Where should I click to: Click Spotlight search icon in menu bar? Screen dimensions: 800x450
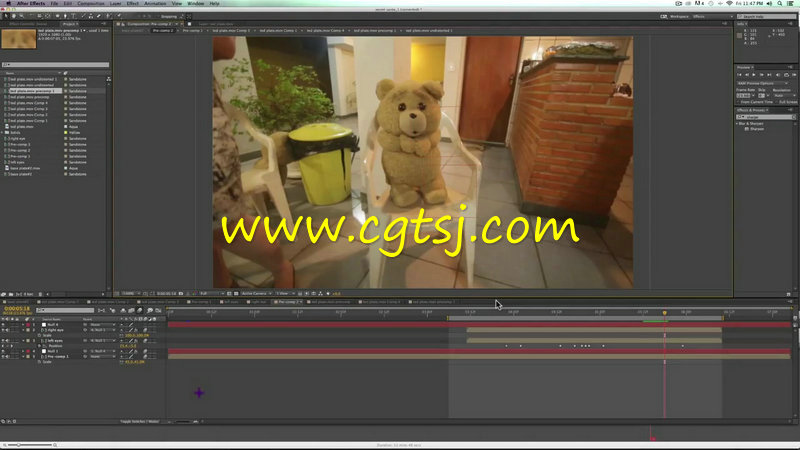point(780,4)
